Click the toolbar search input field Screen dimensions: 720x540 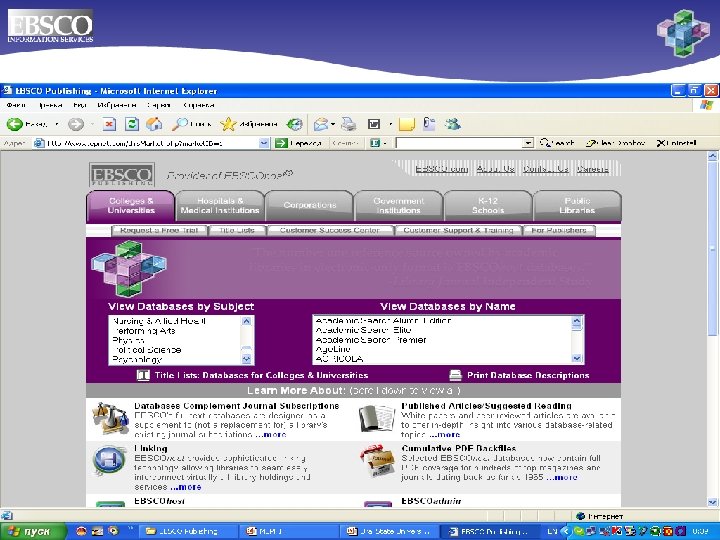pyautogui.click(x=459, y=143)
